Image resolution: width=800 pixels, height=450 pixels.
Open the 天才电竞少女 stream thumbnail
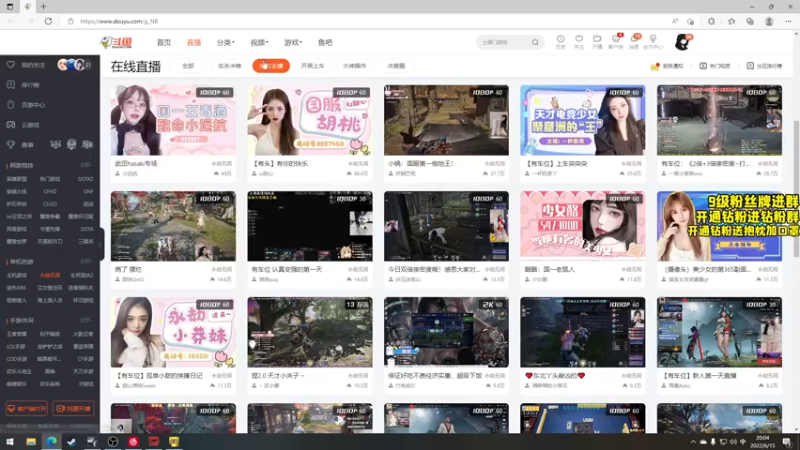583,120
